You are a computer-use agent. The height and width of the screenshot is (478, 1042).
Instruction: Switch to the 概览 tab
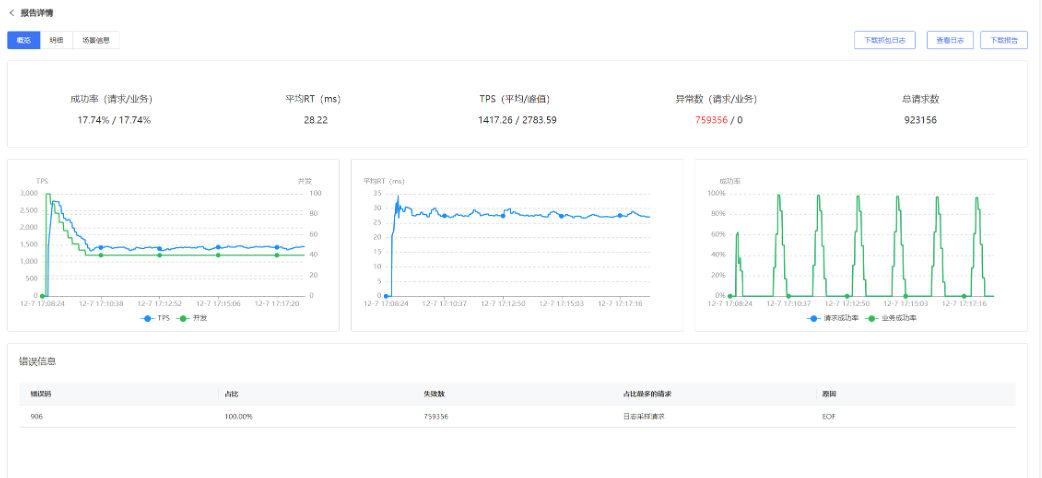click(24, 40)
